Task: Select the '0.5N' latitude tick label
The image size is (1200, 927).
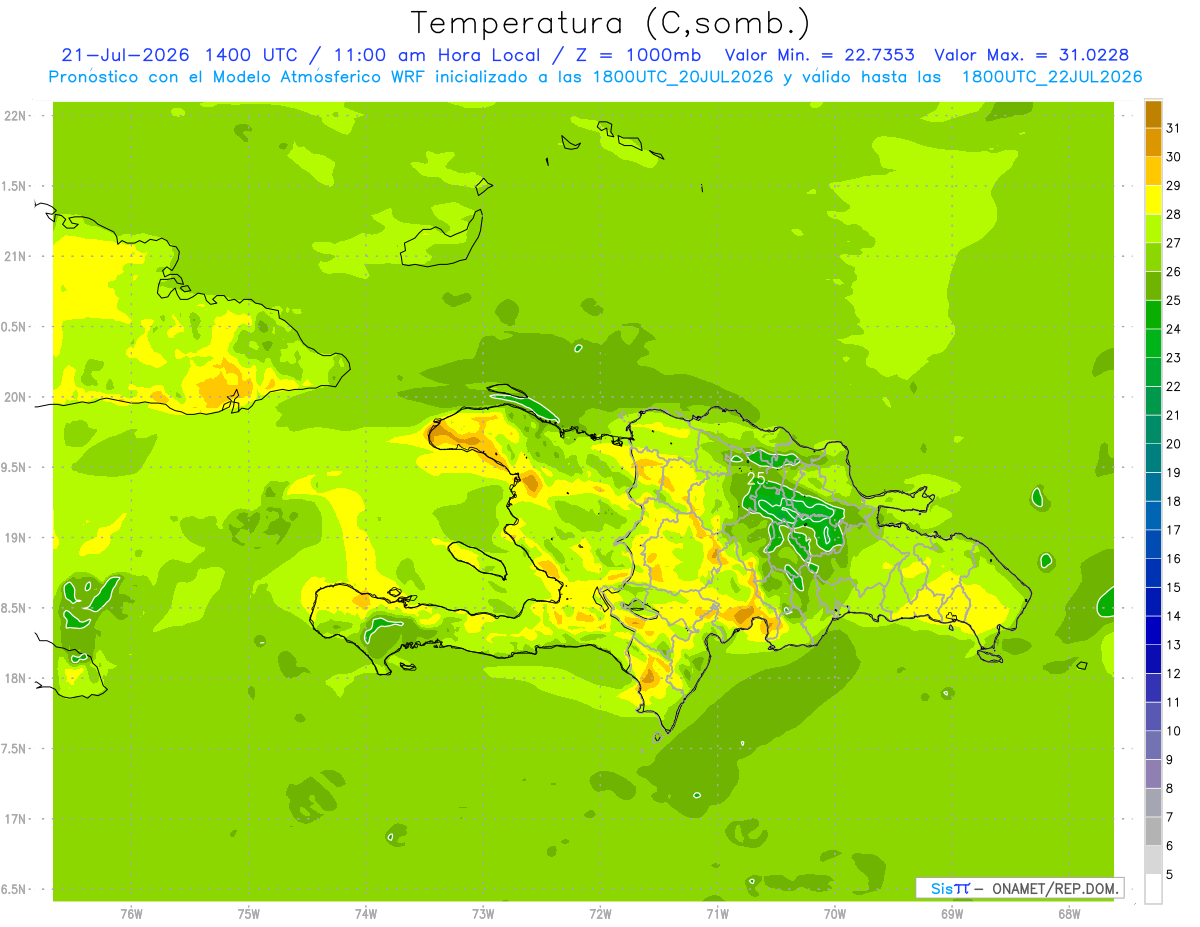Action: click(15, 327)
